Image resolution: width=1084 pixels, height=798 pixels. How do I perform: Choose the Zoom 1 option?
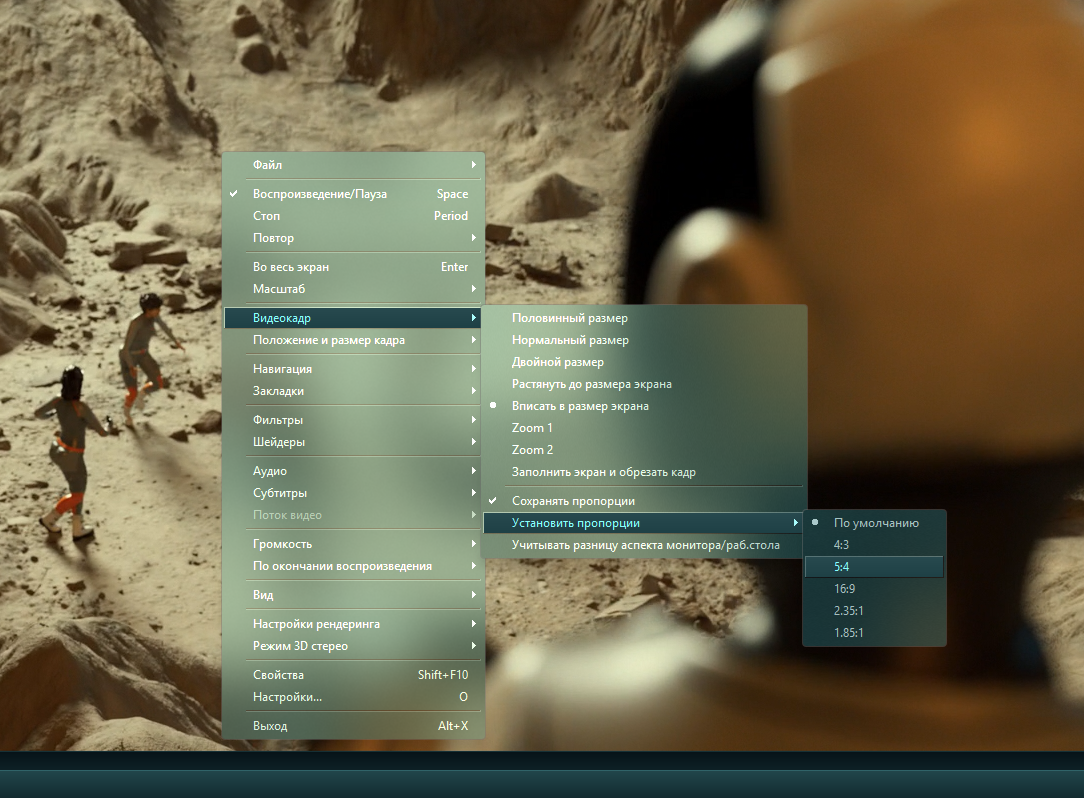pos(644,429)
